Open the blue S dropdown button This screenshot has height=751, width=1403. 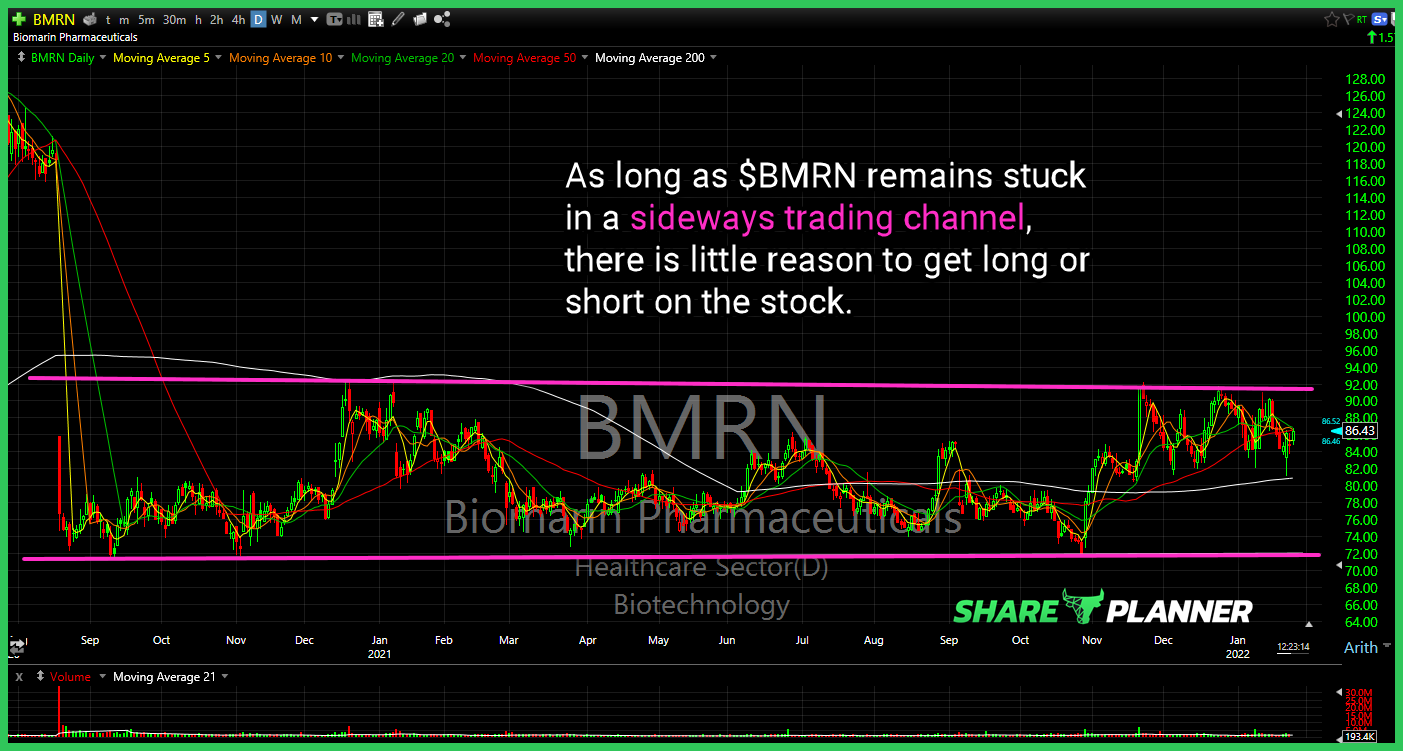(1381, 19)
